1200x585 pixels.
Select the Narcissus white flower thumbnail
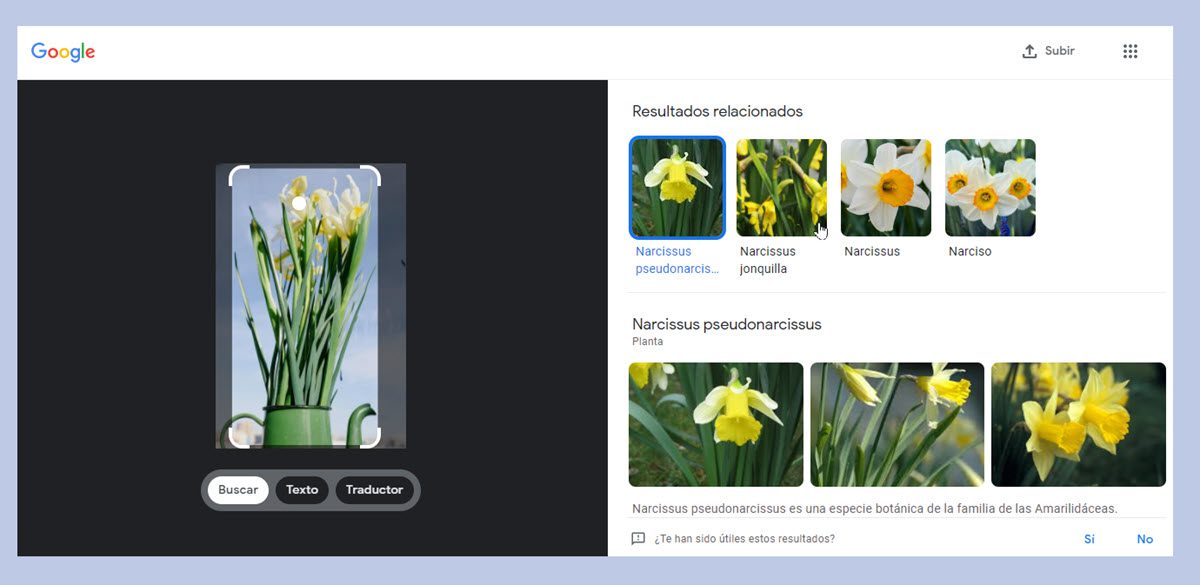885,187
